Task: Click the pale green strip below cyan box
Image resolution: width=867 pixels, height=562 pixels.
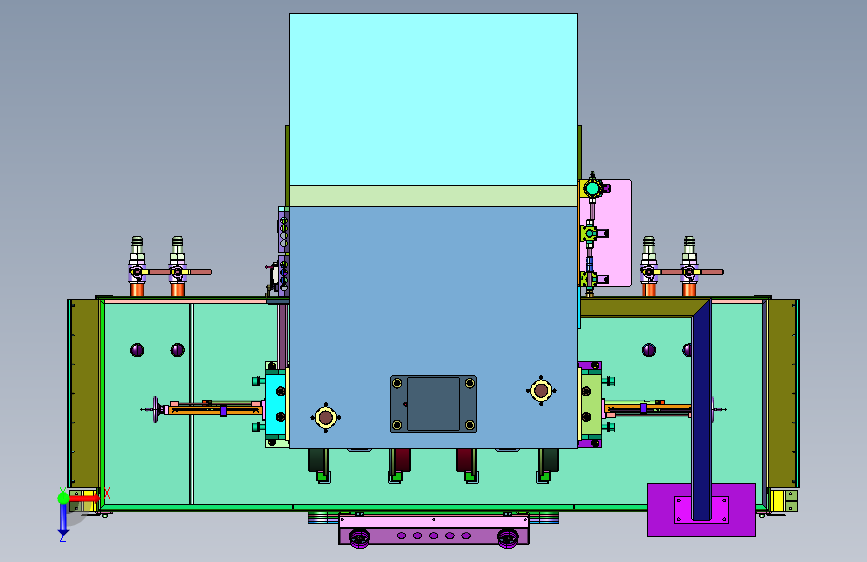Action: (433, 196)
